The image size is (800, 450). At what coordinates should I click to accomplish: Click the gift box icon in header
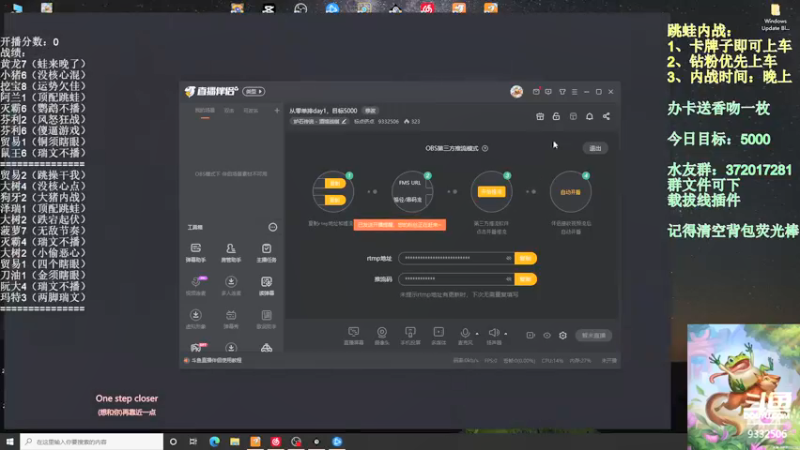tap(540, 116)
